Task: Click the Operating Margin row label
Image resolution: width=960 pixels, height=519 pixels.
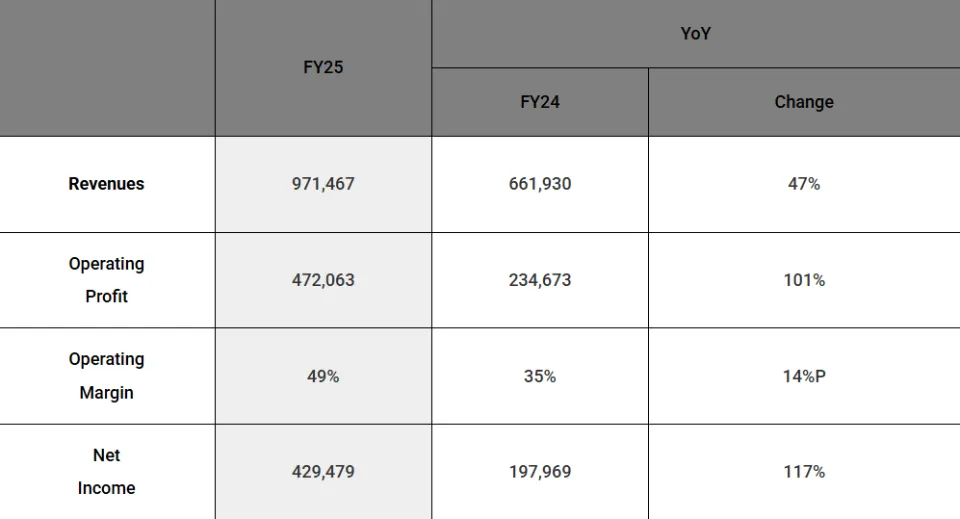Action: (x=106, y=376)
